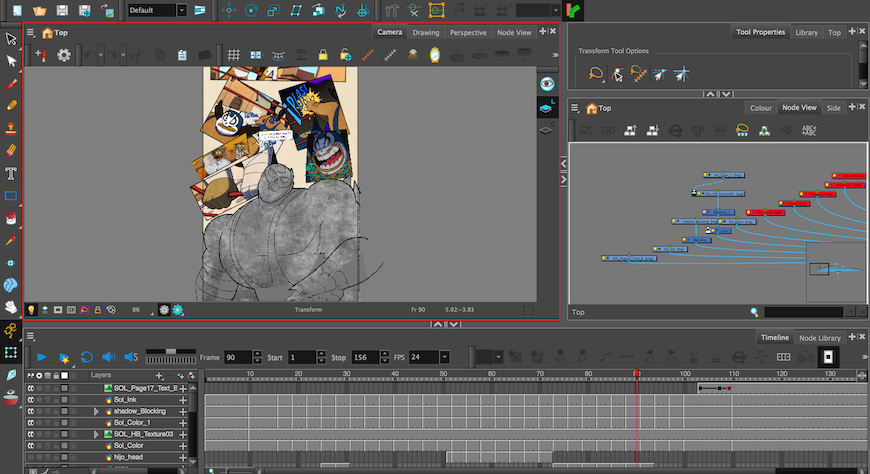Toggle loop playback button
870x474 pixels.
[86, 357]
